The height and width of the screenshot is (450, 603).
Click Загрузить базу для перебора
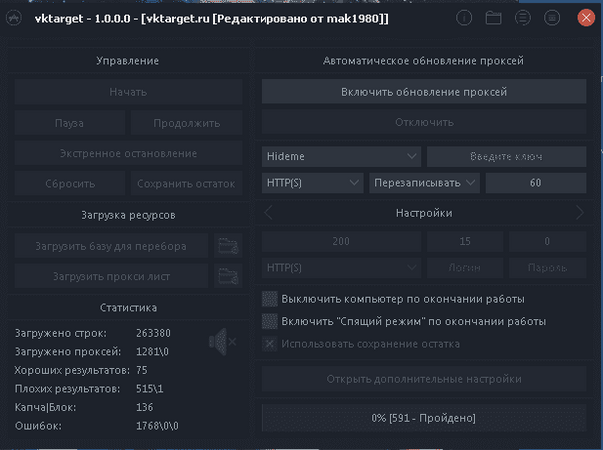[x=111, y=246]
